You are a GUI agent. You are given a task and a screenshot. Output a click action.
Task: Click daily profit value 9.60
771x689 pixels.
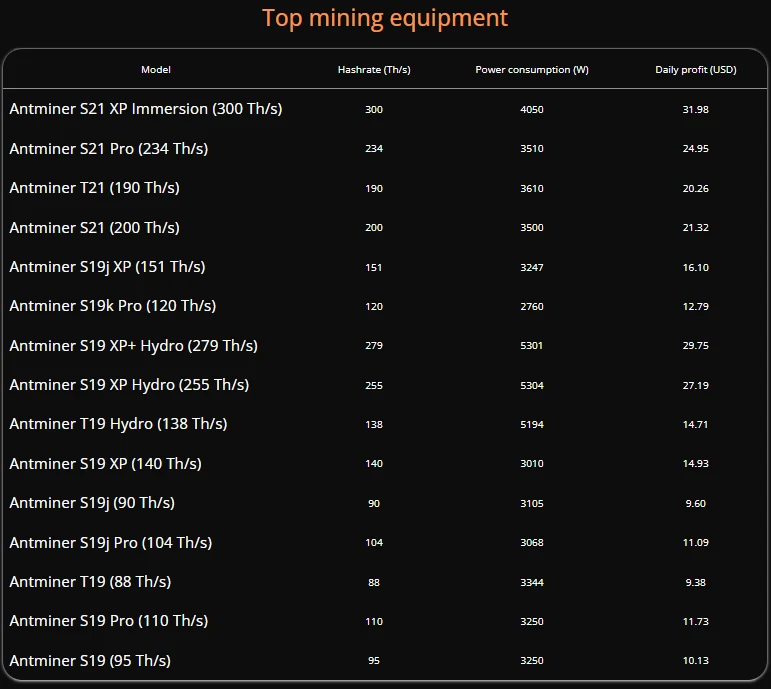click(x=695, y=504)
